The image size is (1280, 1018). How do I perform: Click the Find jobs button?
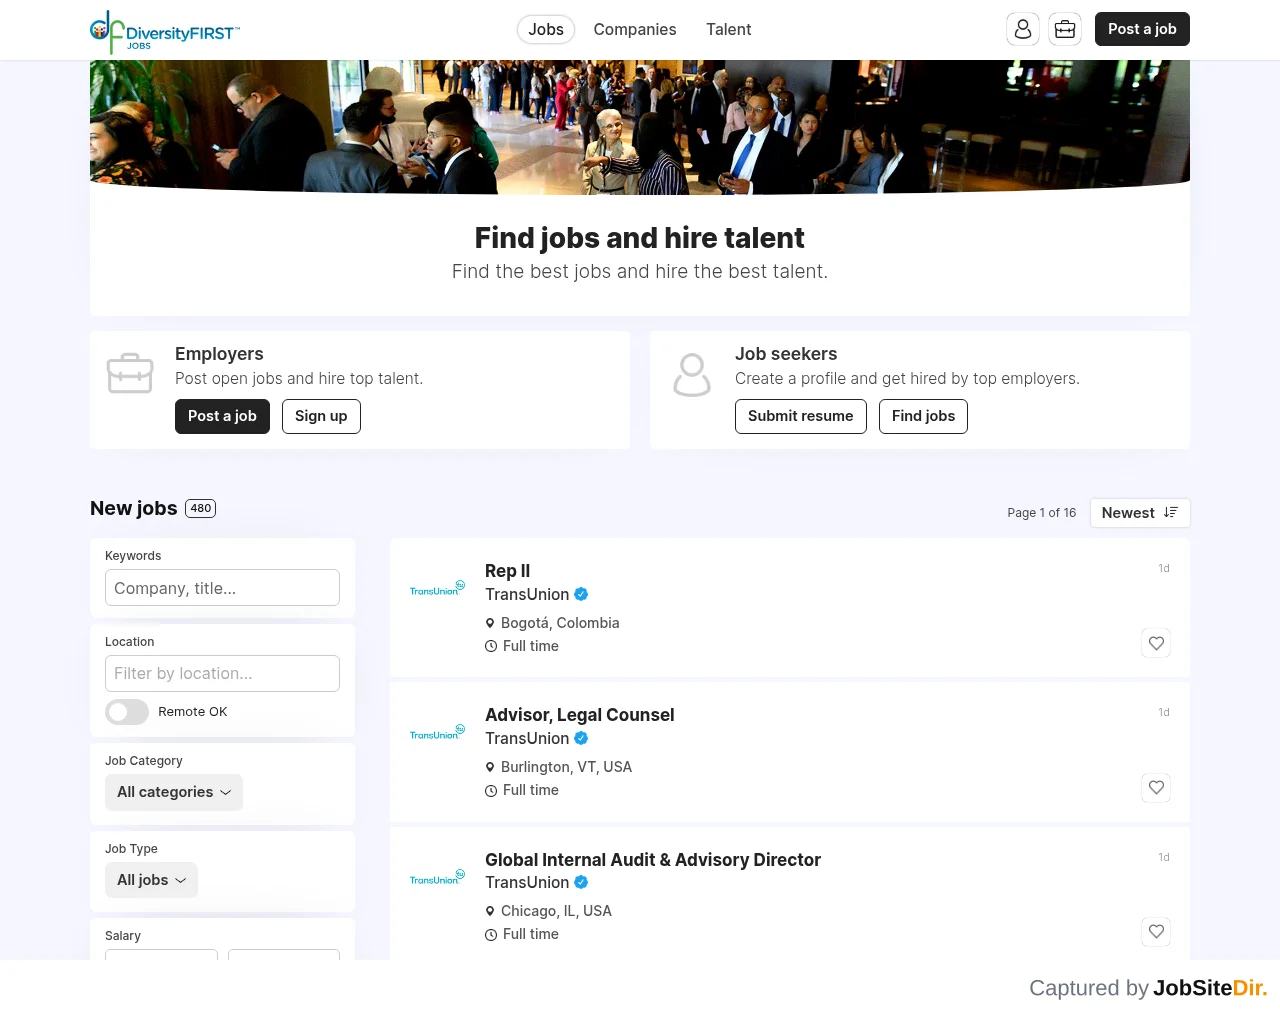coord(923,416)
